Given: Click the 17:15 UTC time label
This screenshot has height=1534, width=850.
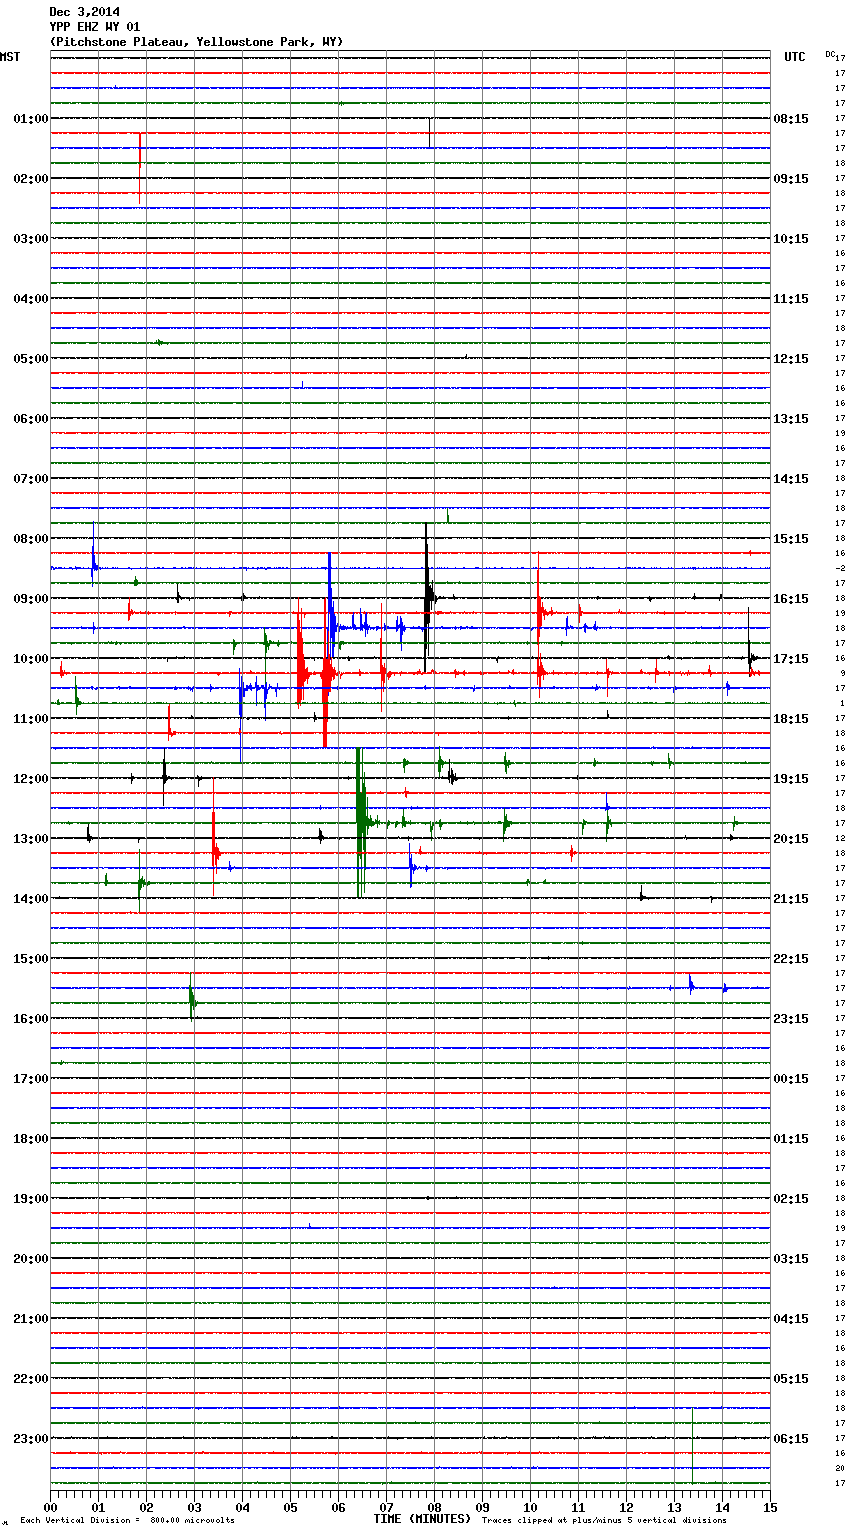Looking at the screenshot, I should click(x=791, y=659).
